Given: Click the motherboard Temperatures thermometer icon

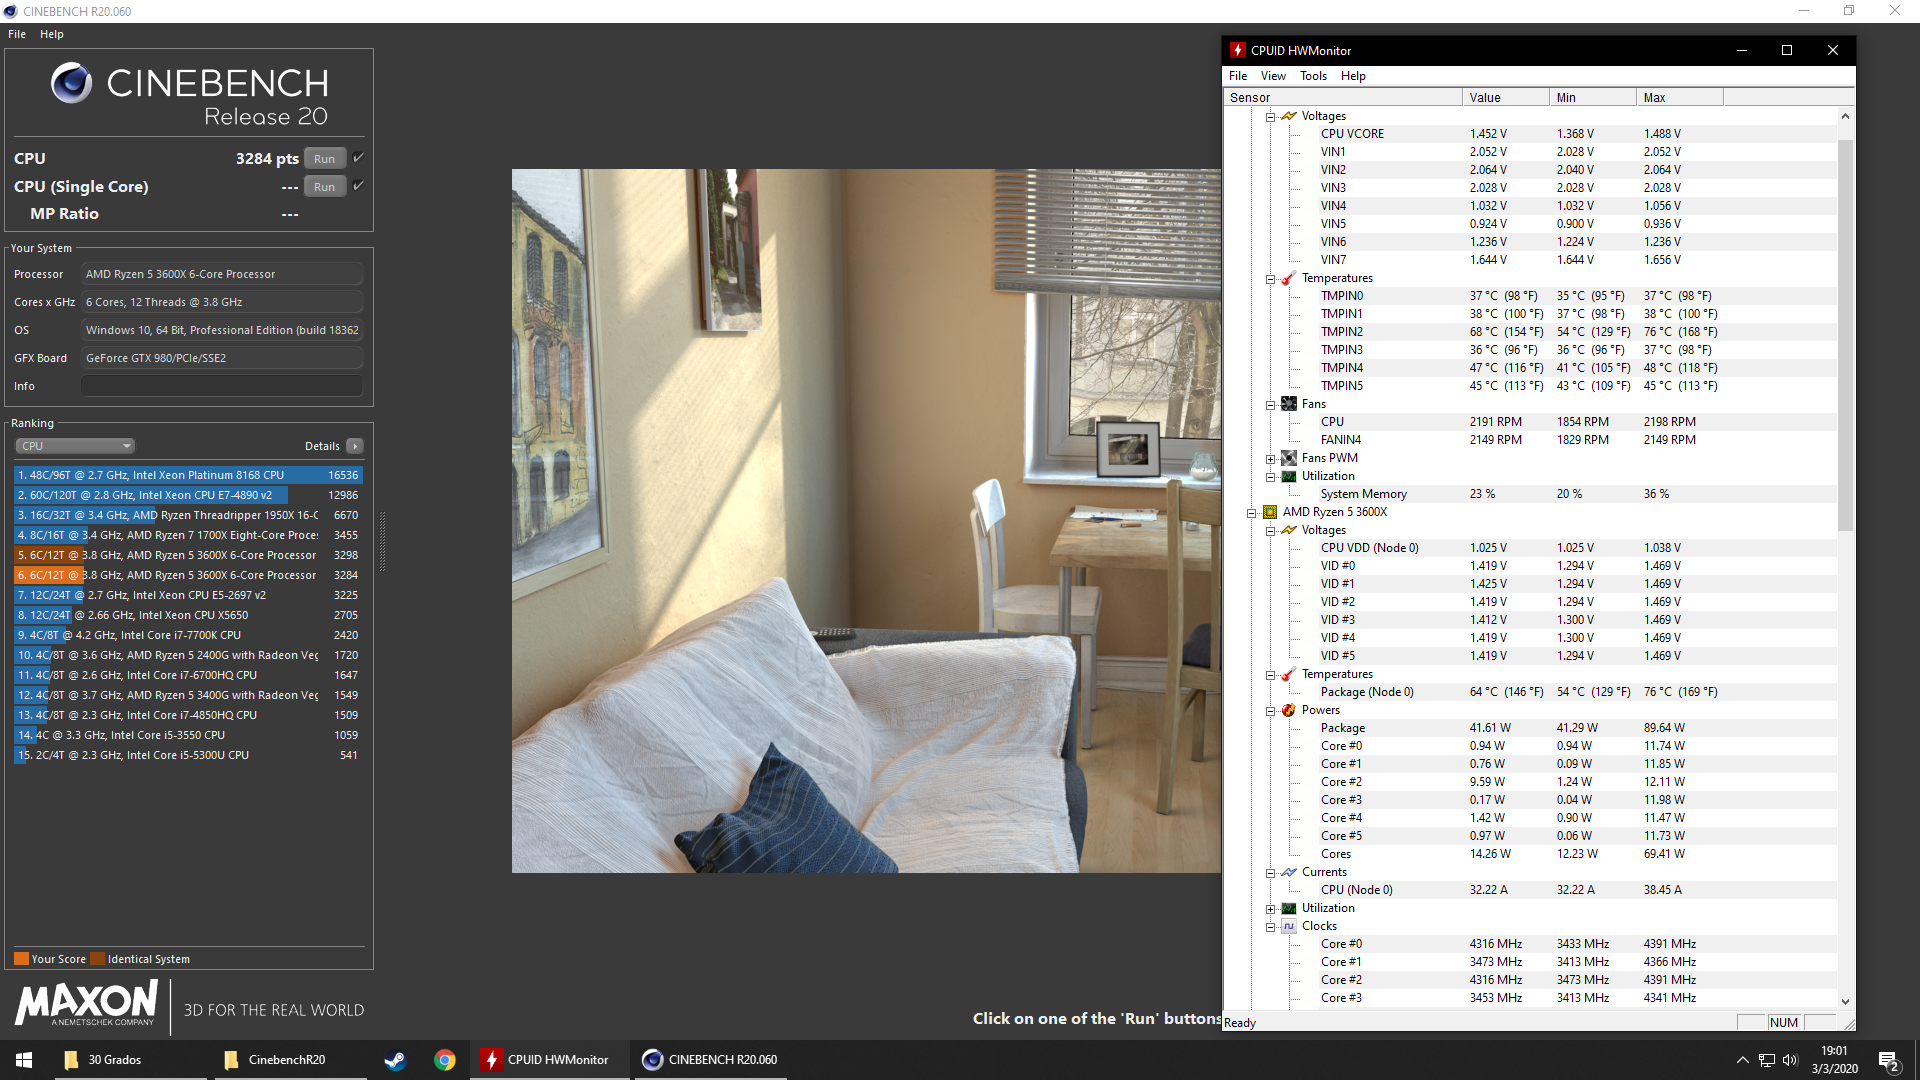Looking at the screenshot, I should tap(1289, 278).
